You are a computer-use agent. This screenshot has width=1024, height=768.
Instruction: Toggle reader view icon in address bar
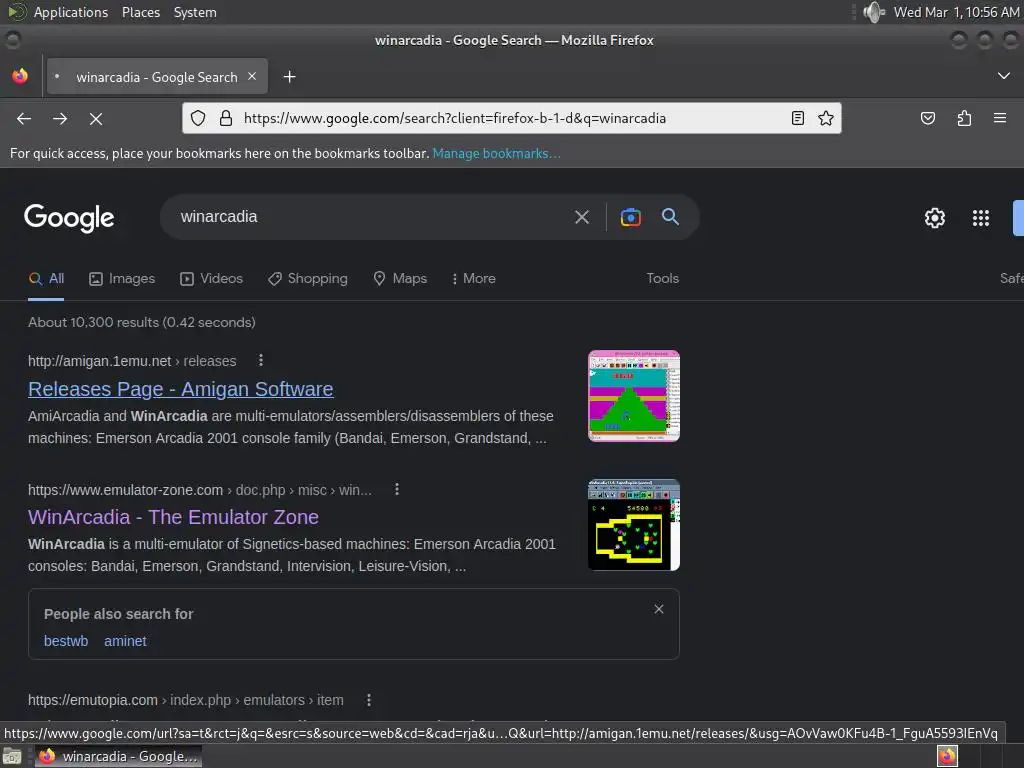coord(797,118)
